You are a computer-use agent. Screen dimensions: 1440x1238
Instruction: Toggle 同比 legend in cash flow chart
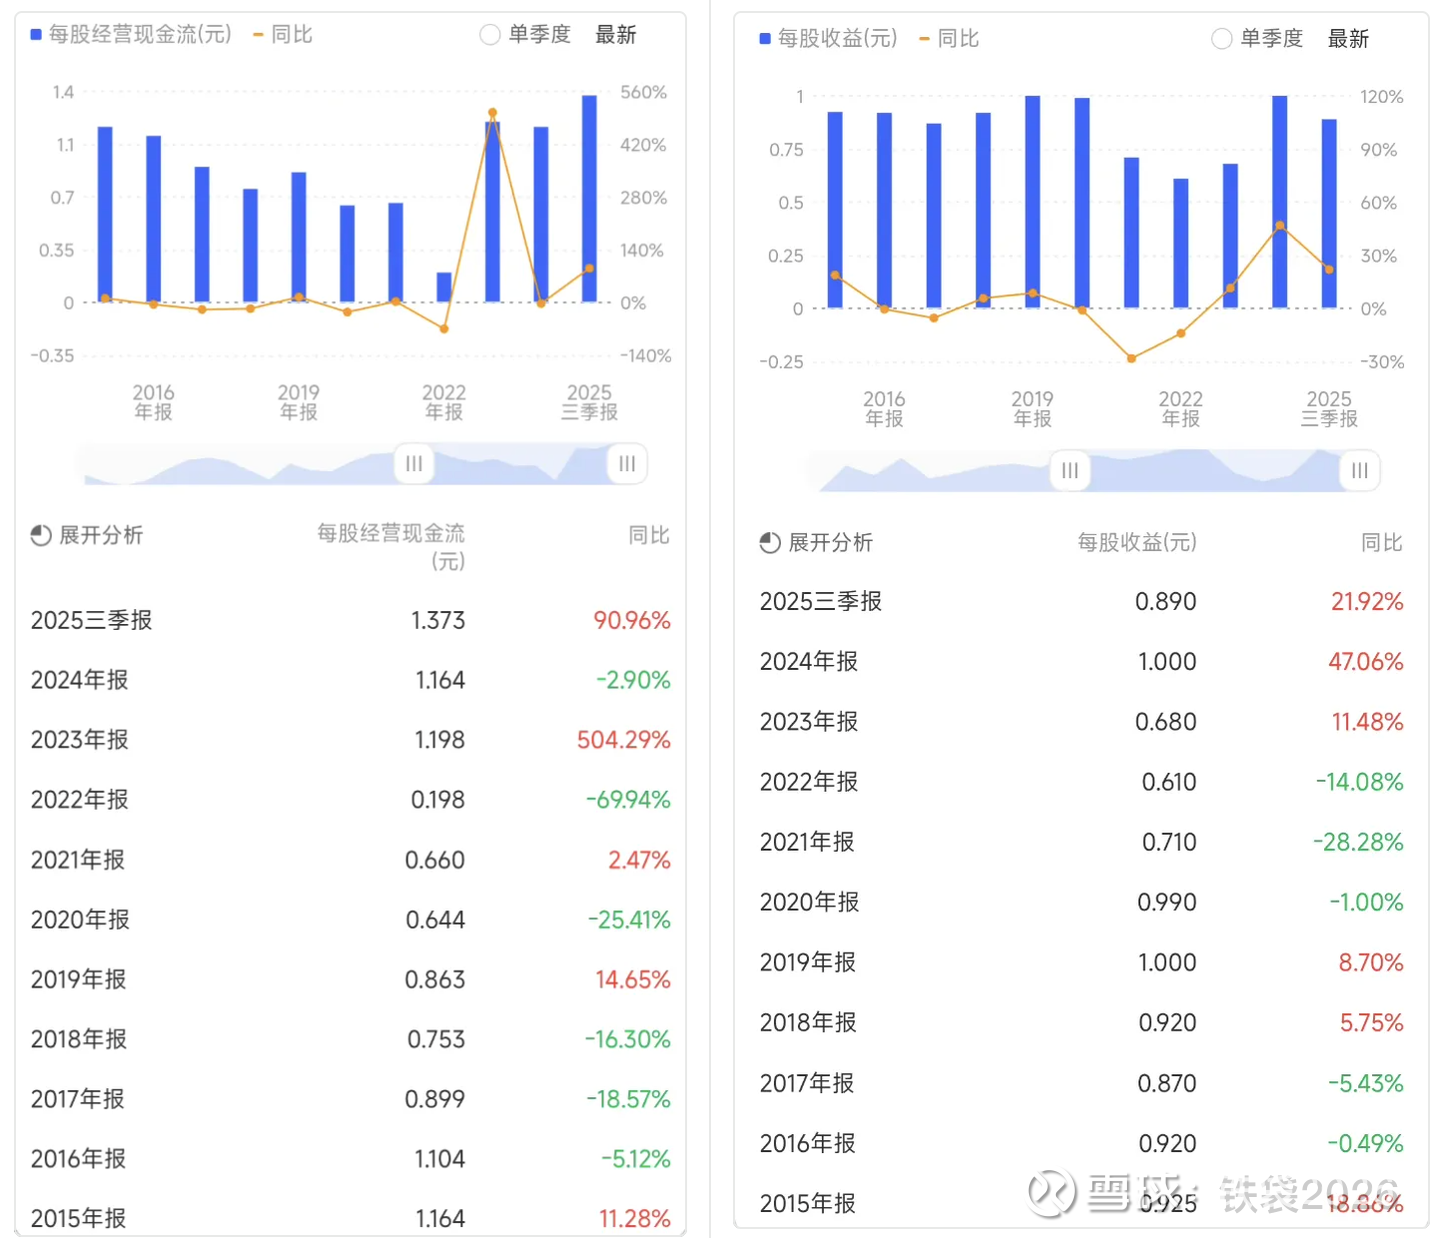pyautogui.click(x=283, y=35)
